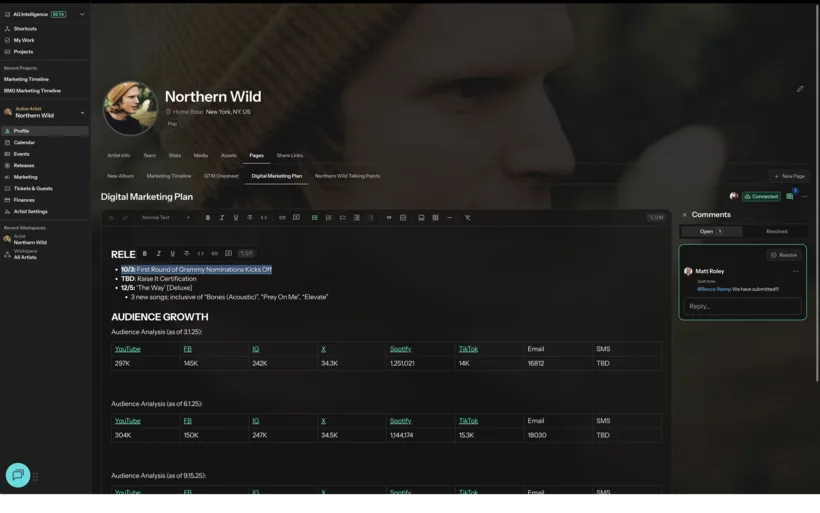This screenshot has width=820, height=513.
Task: Bold the selection using floating toolbar
Action: click(x=145, y=254)
